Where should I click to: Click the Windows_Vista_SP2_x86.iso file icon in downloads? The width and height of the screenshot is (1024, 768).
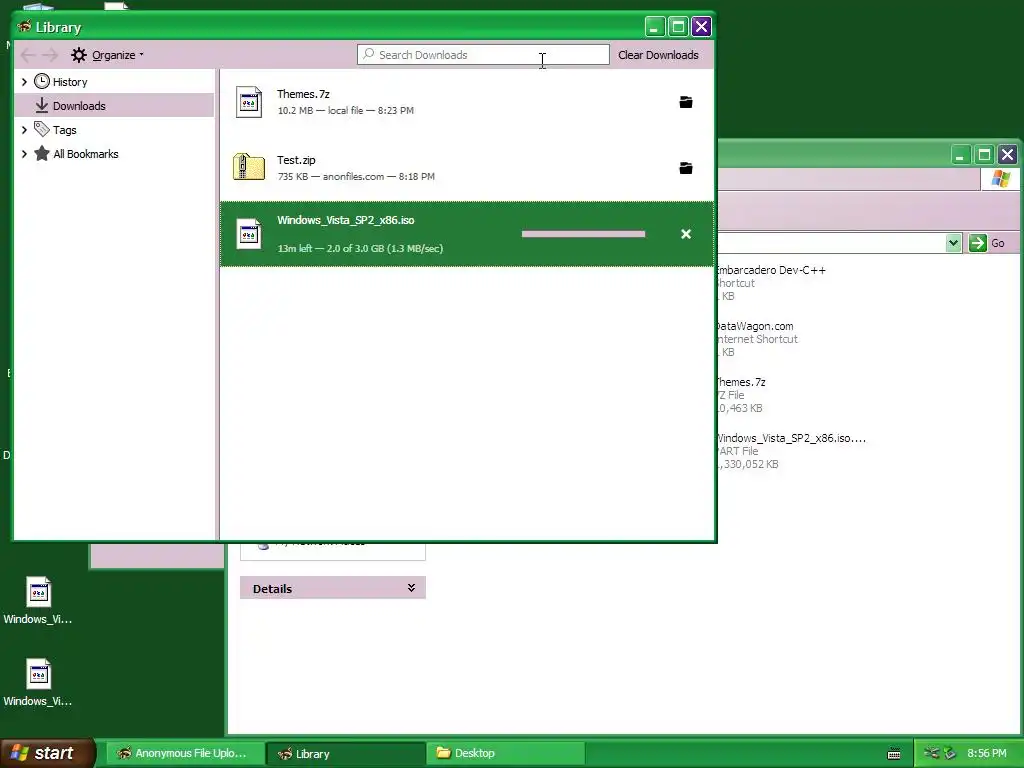click(x=249, y=234)
